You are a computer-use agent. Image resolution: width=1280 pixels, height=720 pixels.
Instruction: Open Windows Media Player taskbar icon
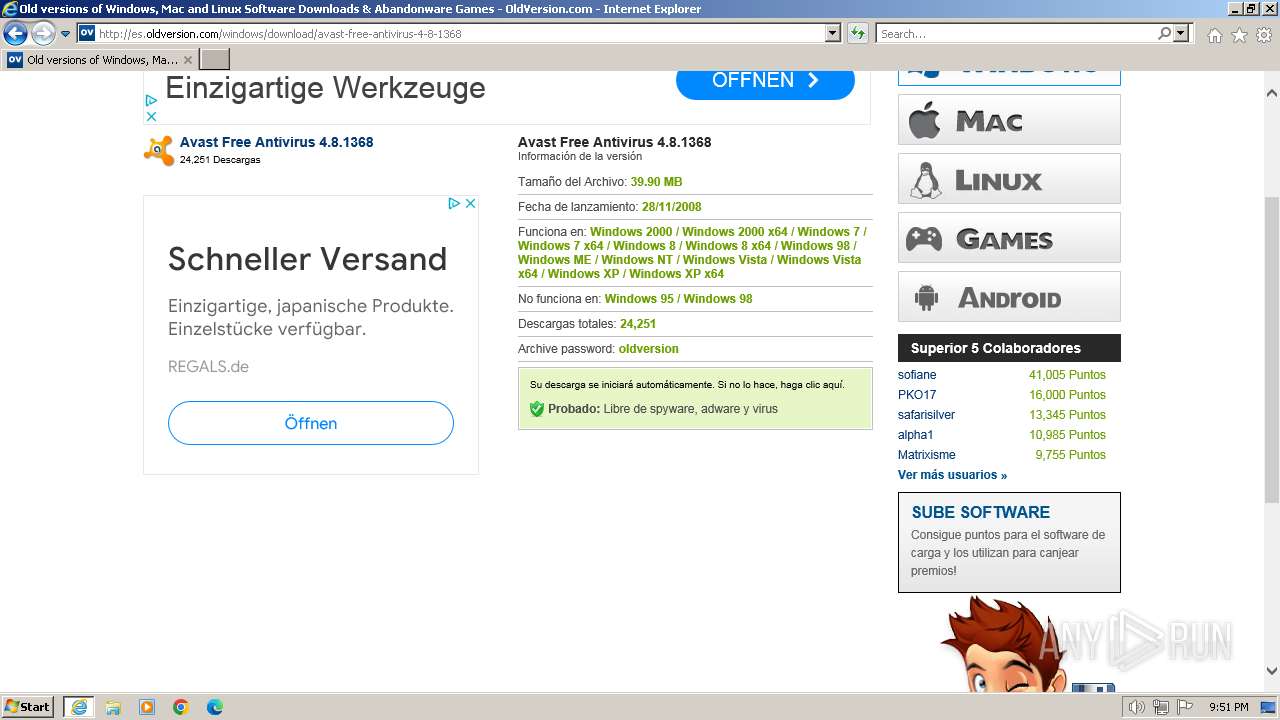tap(147, 707)
